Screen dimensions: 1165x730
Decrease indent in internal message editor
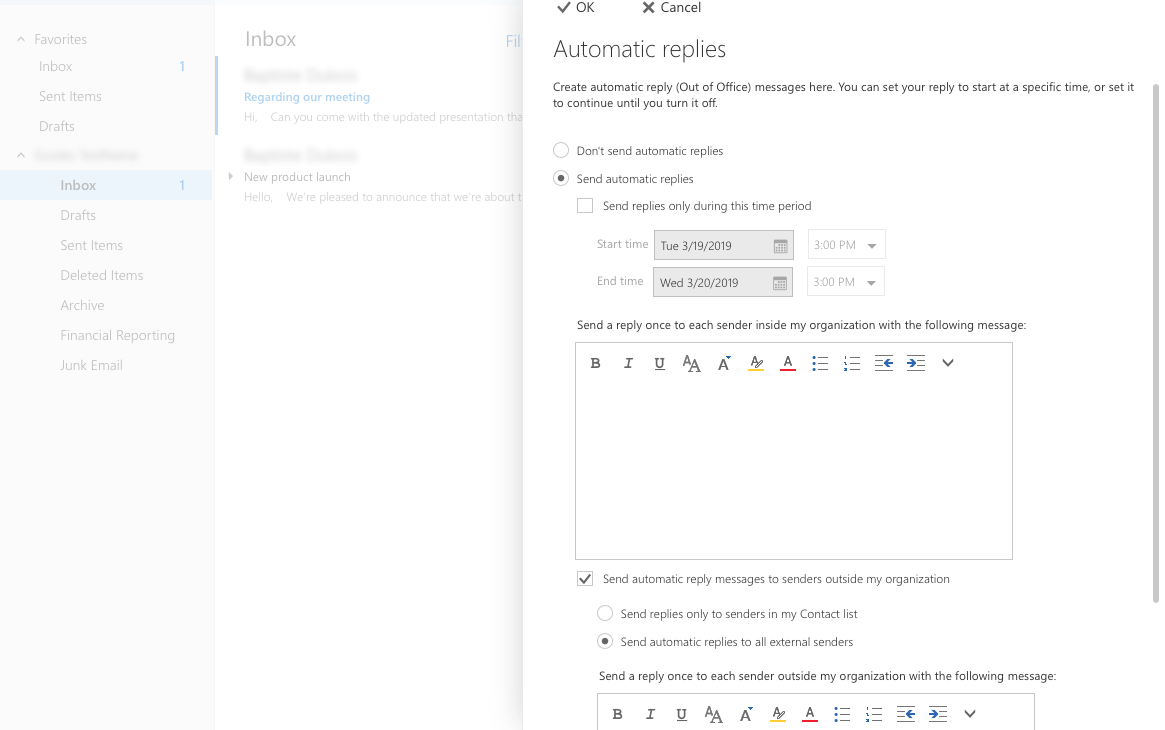884,363
